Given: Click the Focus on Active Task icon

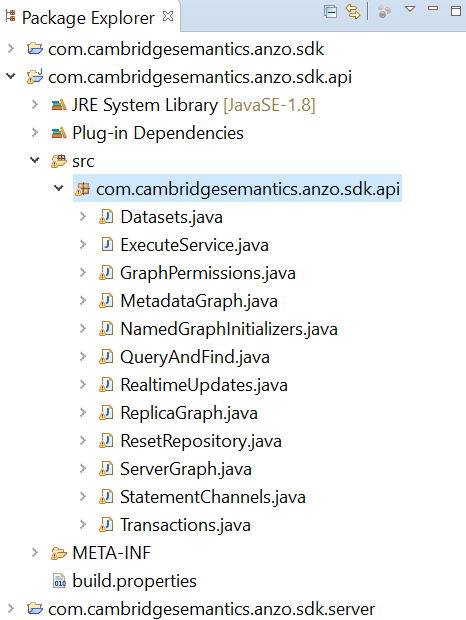Looking at the screenshot, I should 384,11.
